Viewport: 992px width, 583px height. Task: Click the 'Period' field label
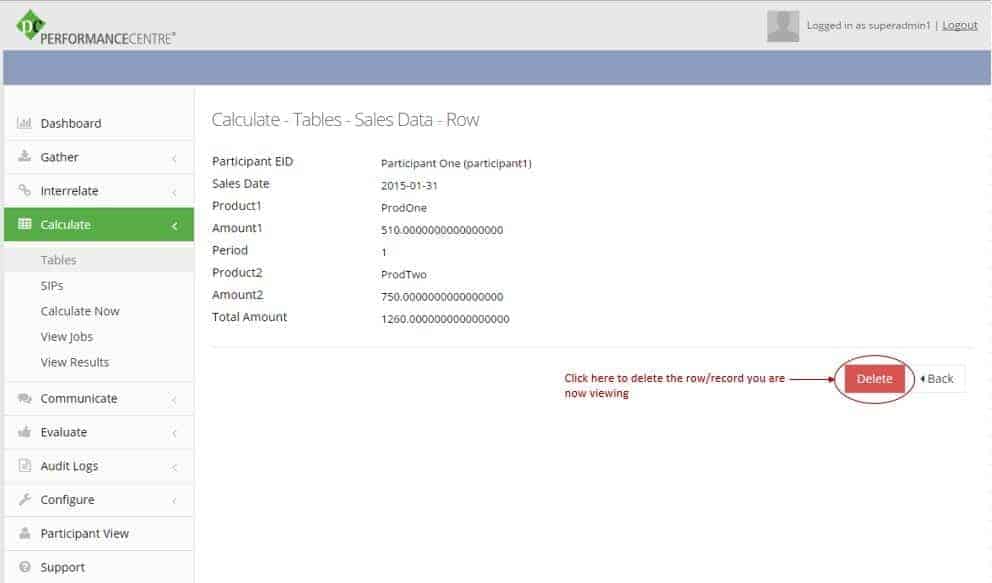tap(230, 250)
